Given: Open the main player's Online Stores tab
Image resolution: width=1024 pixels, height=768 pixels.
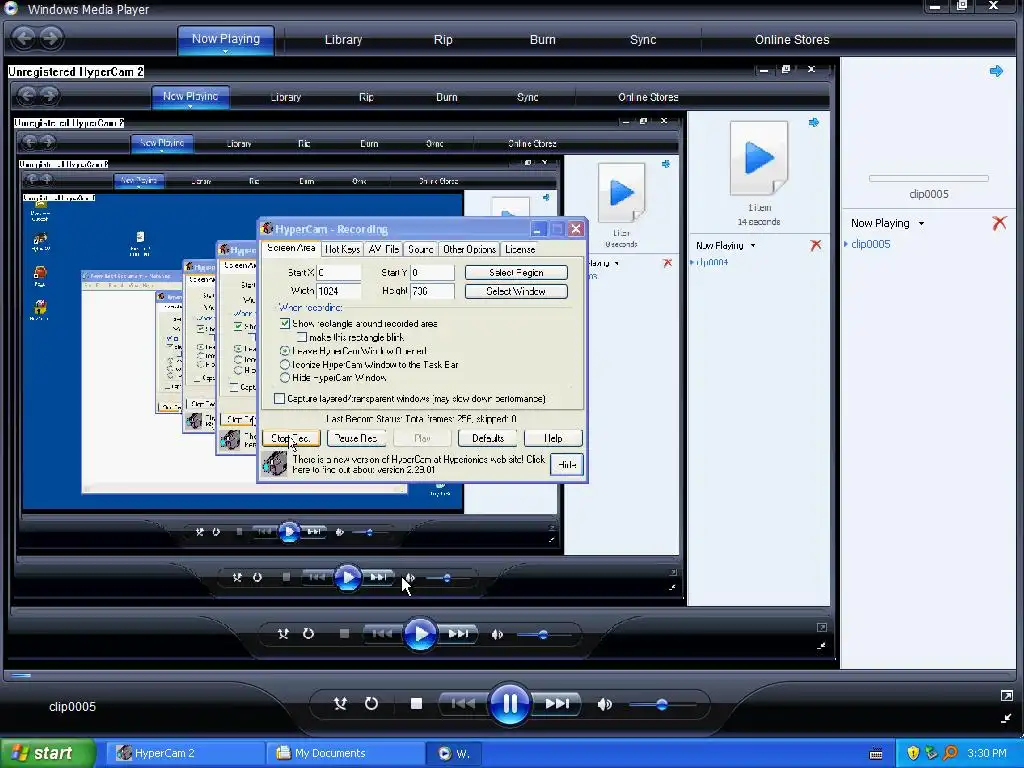Looking at the screenshot, I should click(792, 40).
